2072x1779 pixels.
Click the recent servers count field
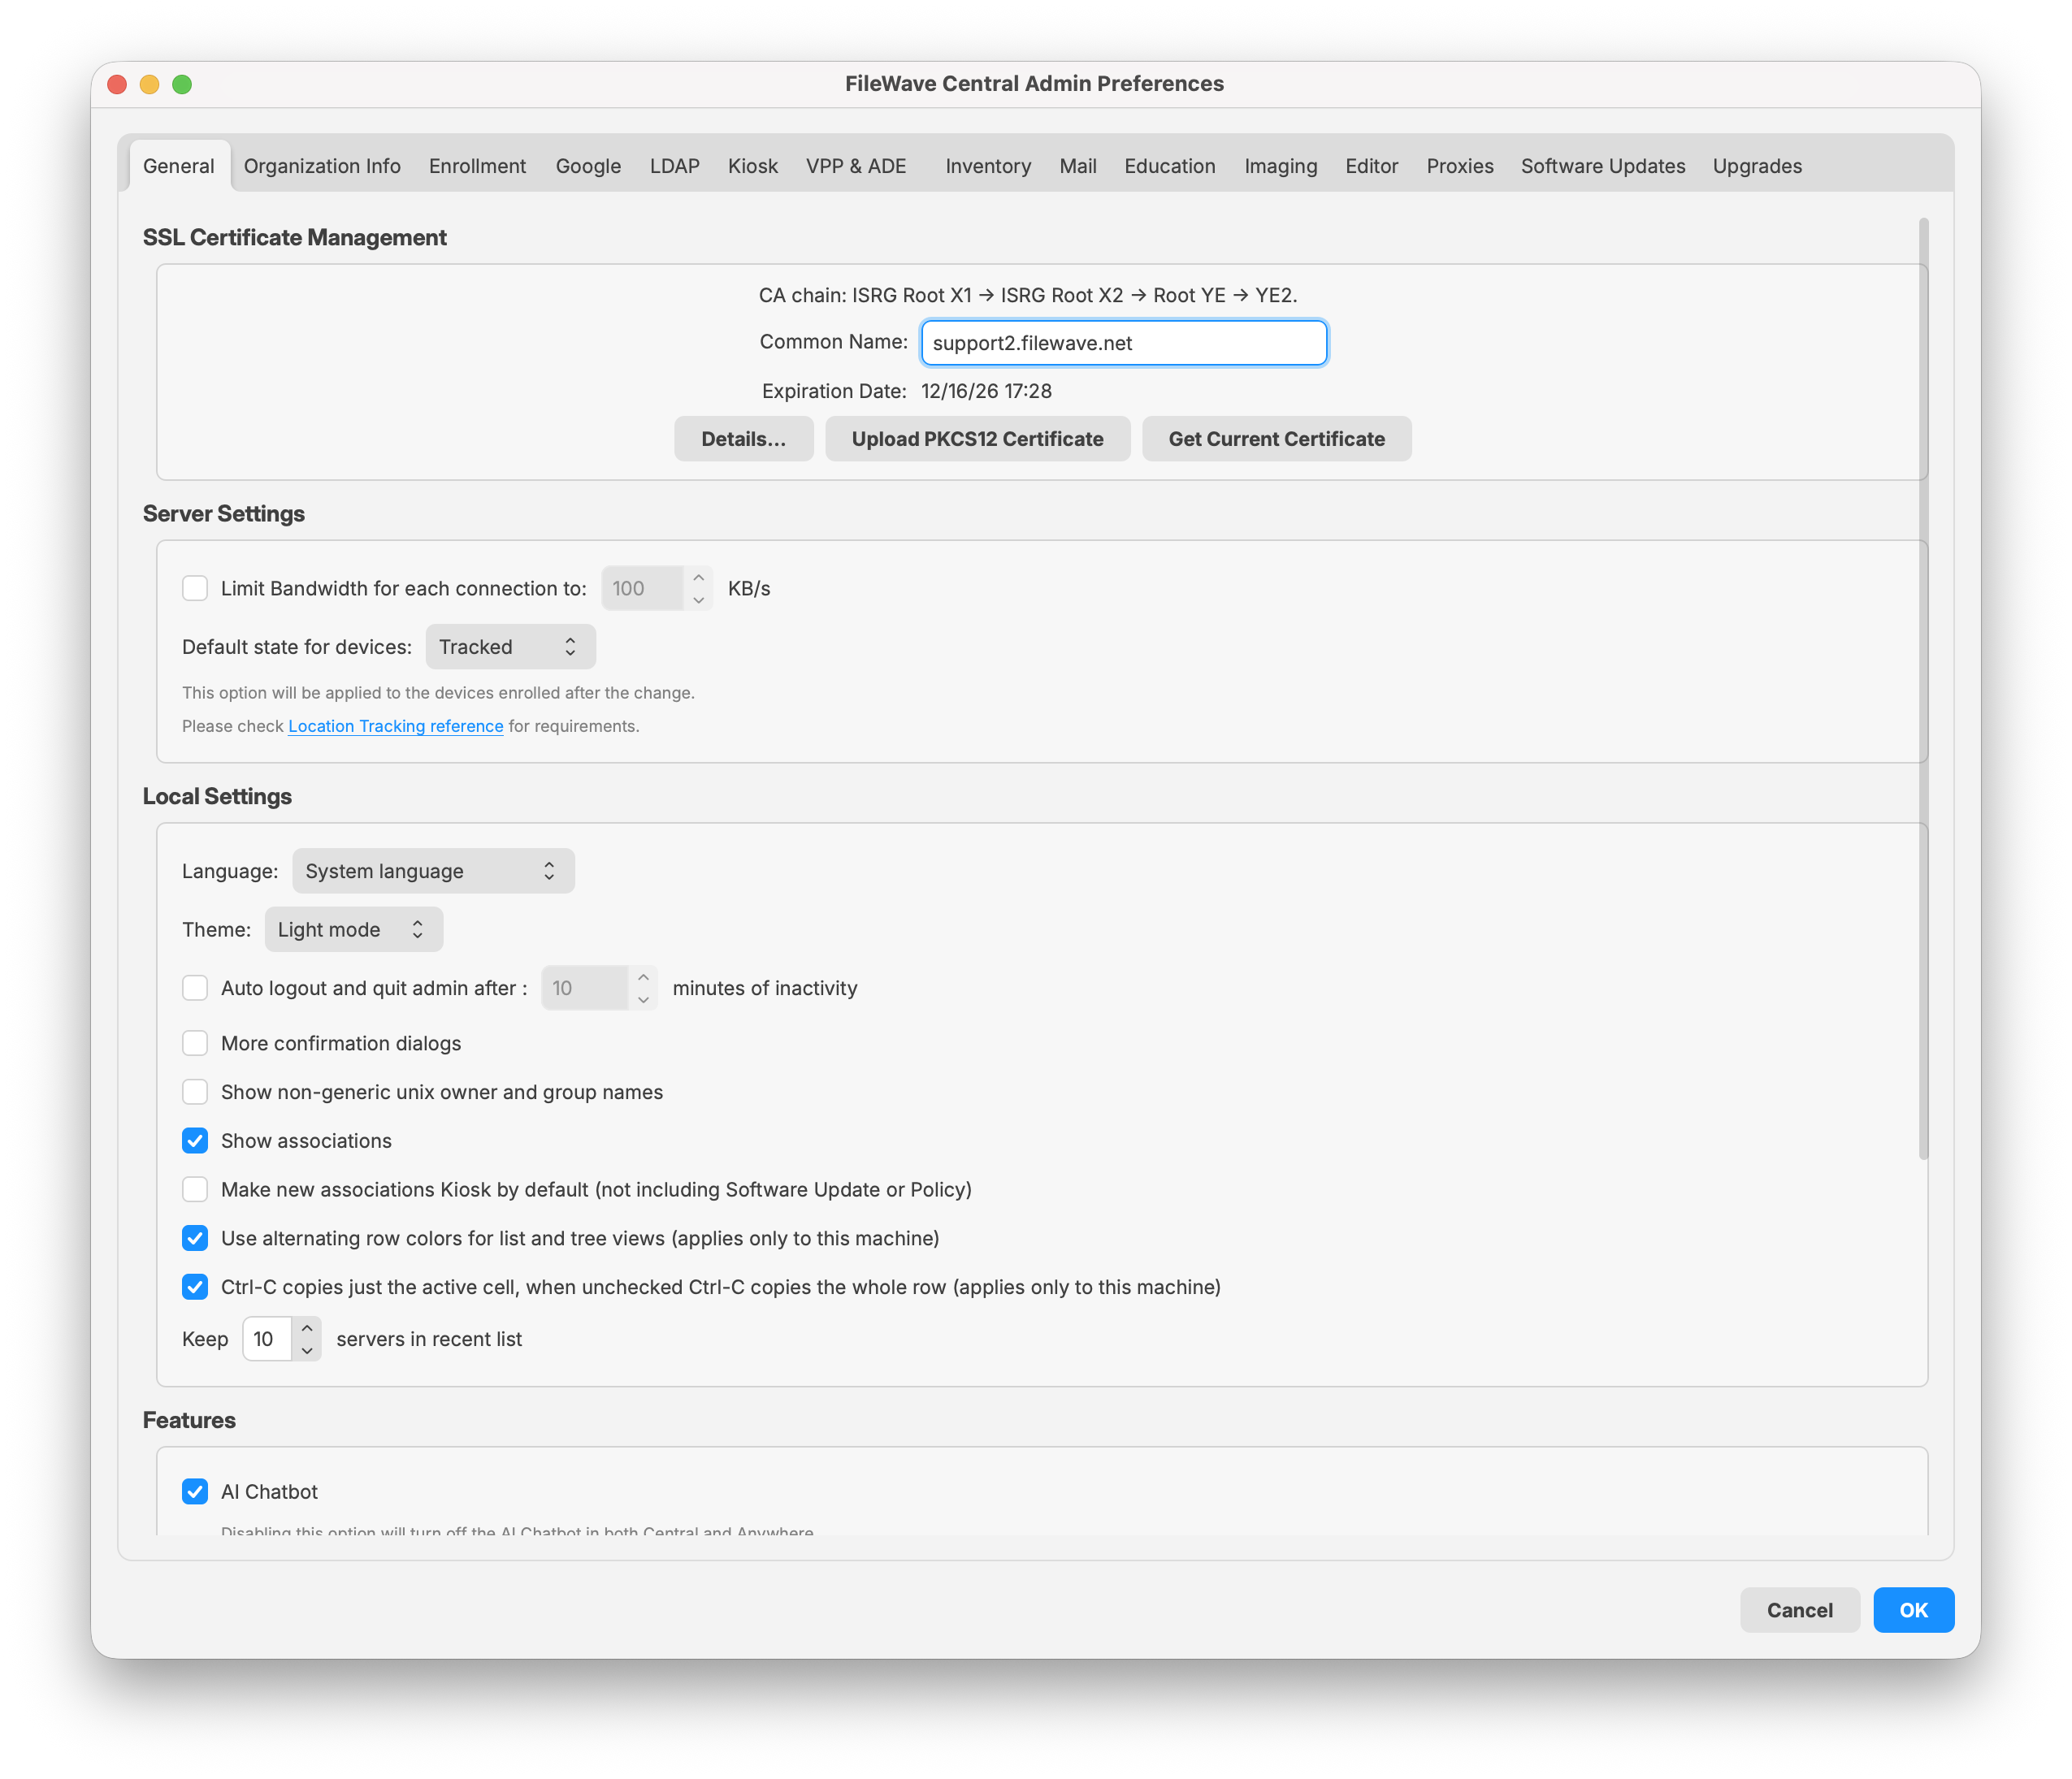point(267,1339)
